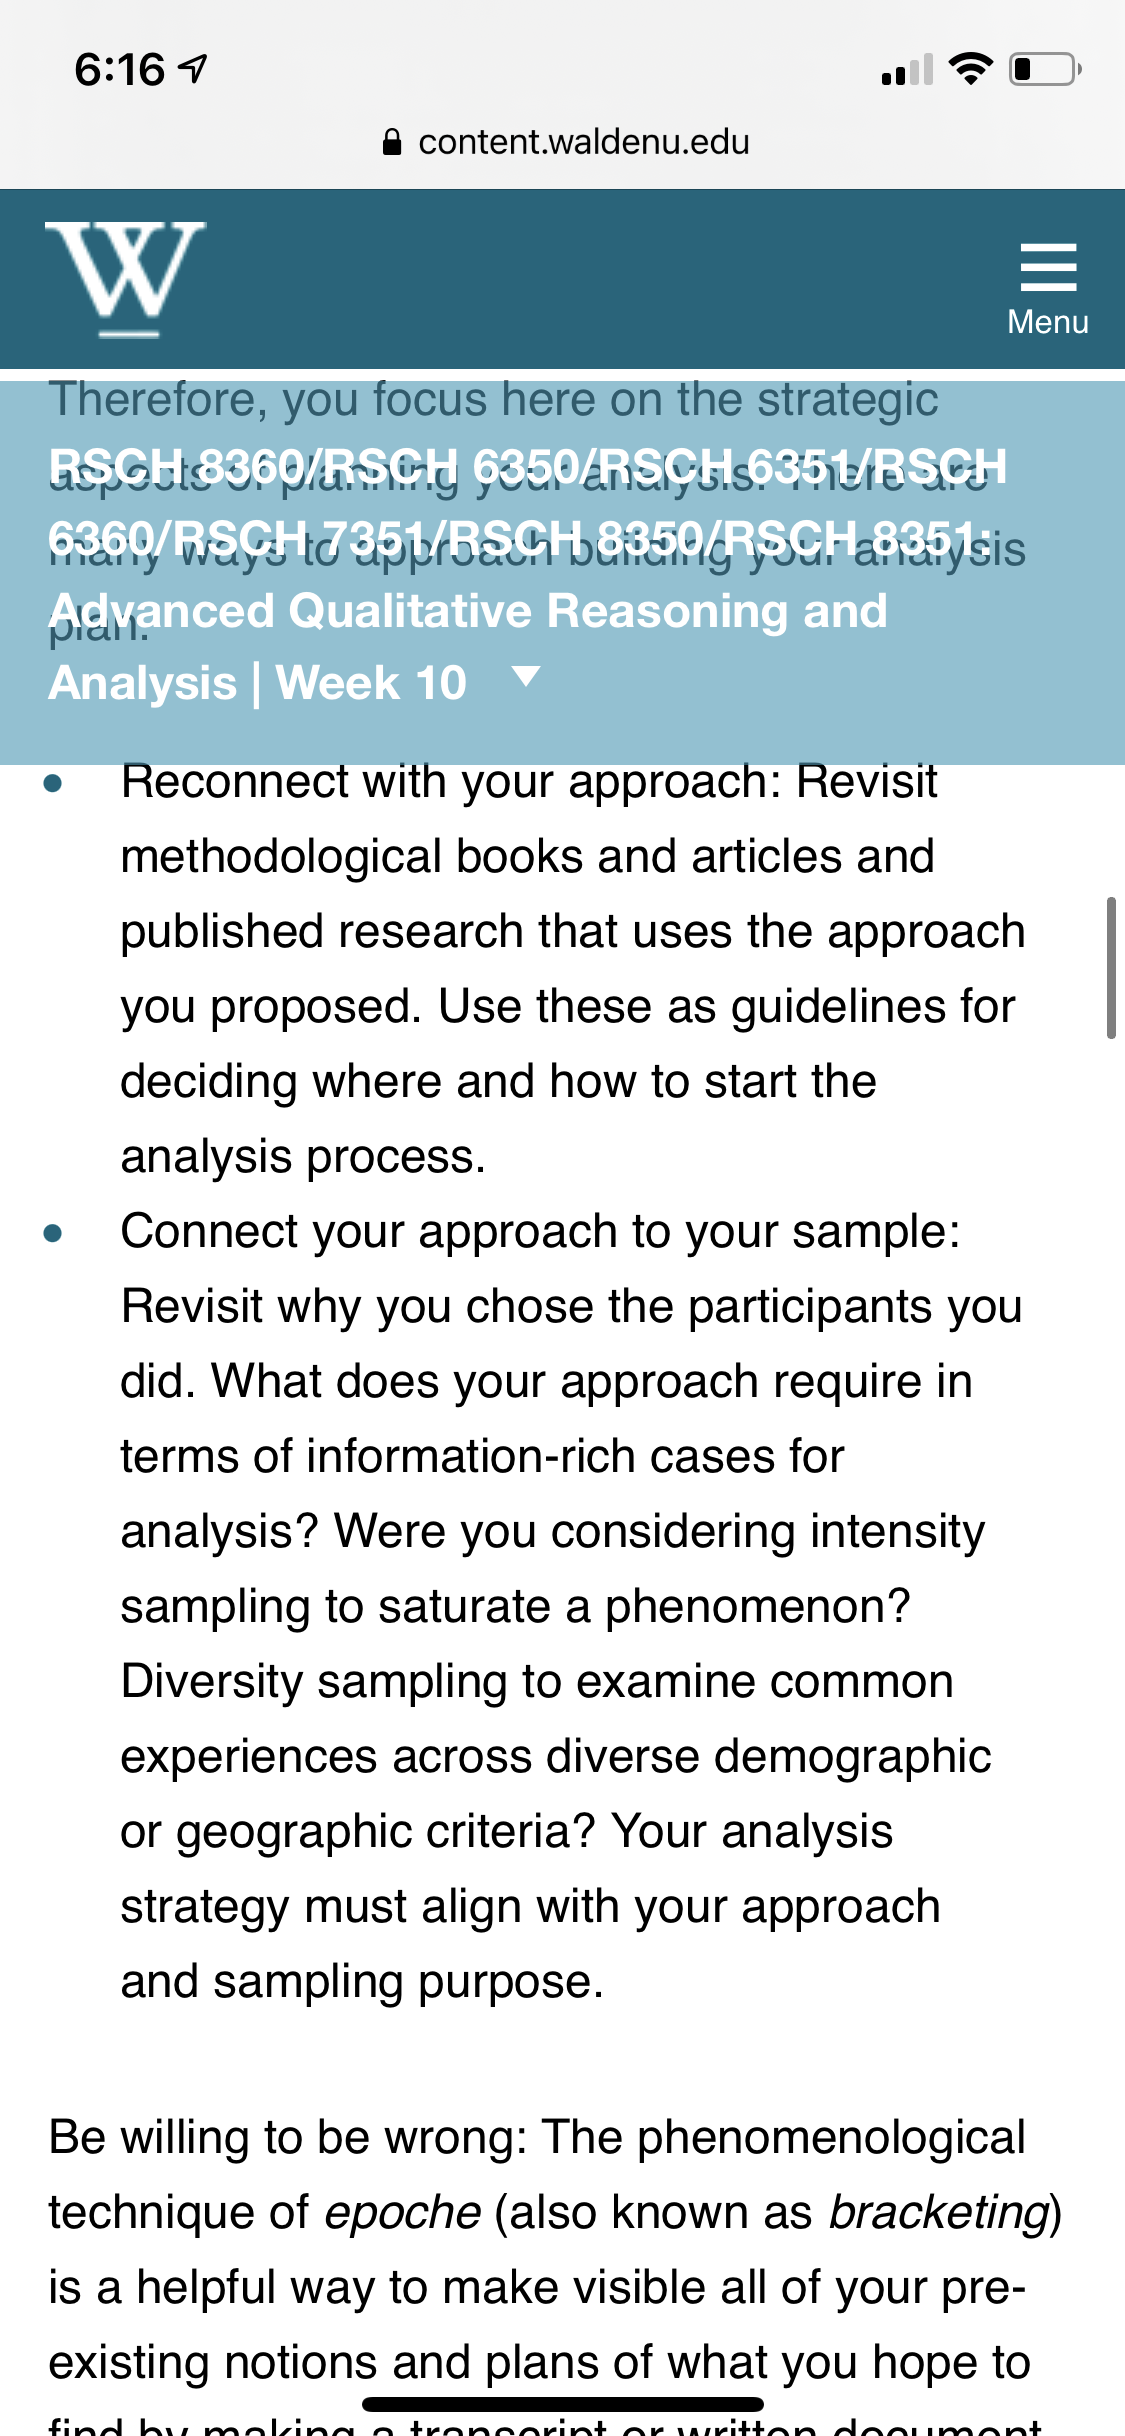The width and height of the screenshot is (1125, 2436).
Task: Expand the Week 10 dropdown triangle
Action: (526, 677)
